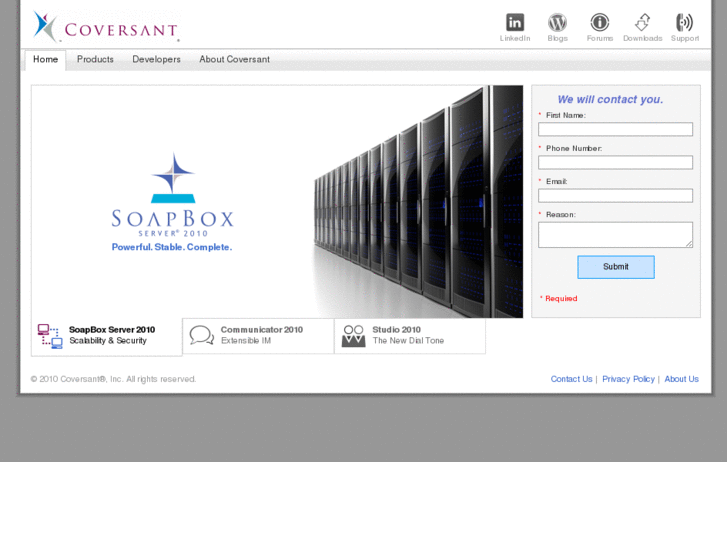Focus the Email input field
Viewport: 727px width, 545px height.
(x=615, y=195)
